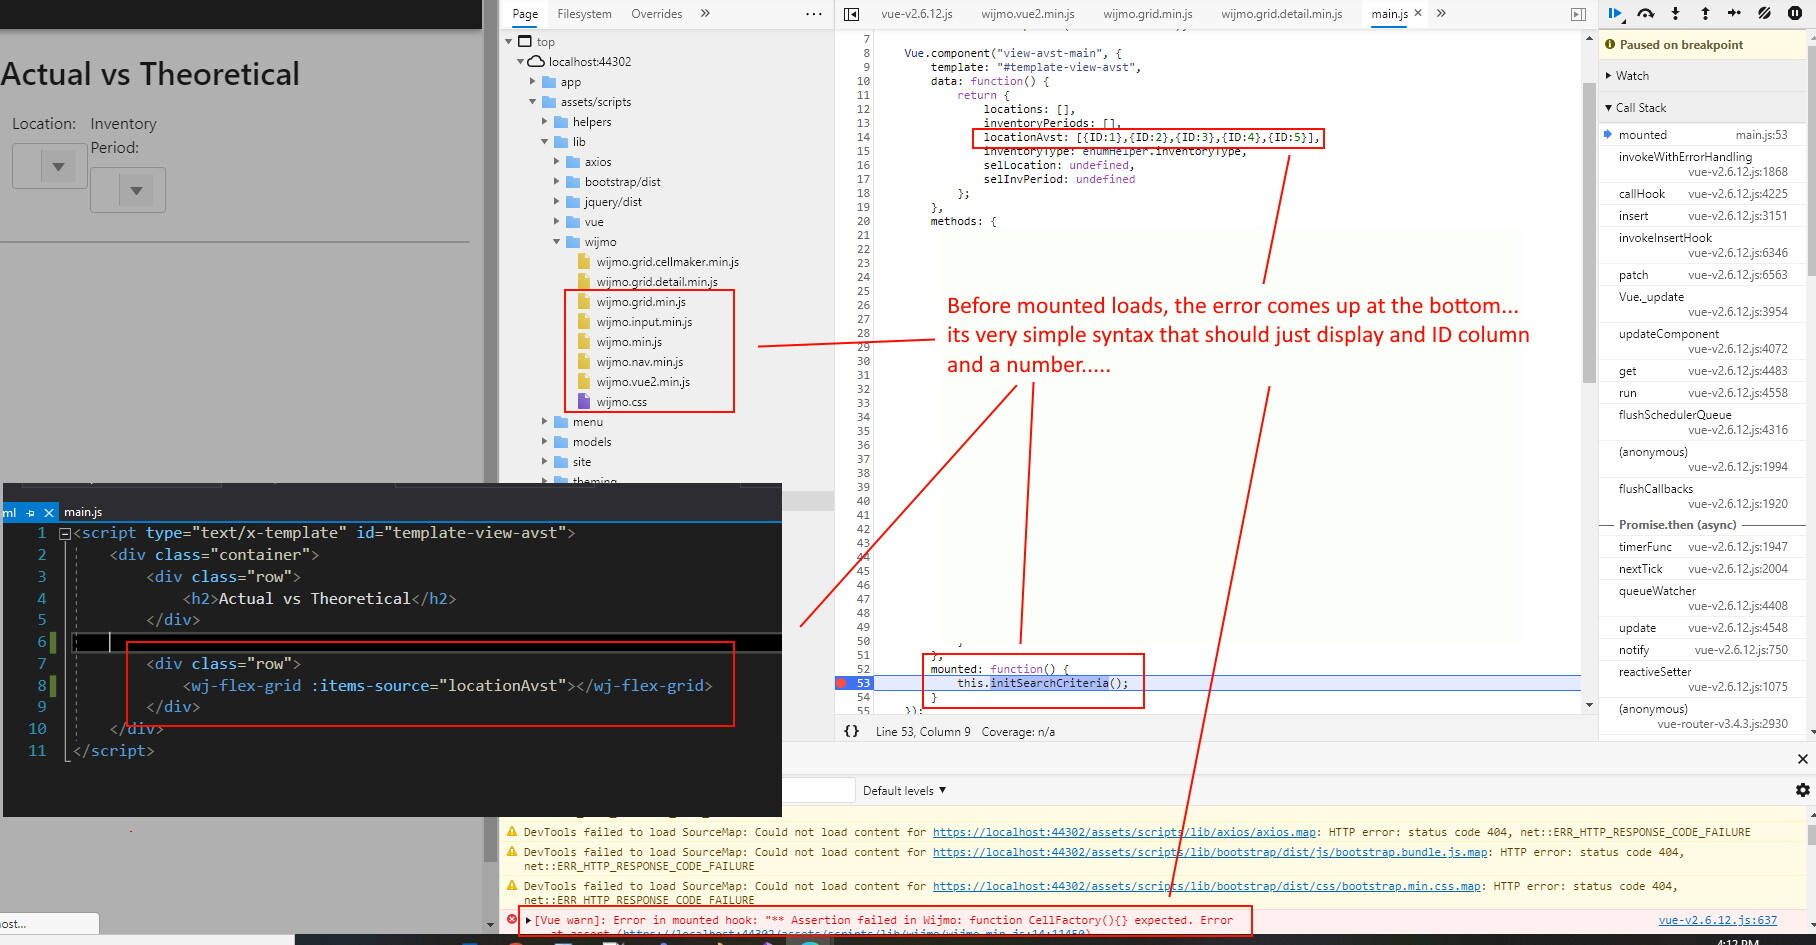1816x945 pixels.
Task: Select the mounted call stack frame
Action: click(x=1703, y=135)
